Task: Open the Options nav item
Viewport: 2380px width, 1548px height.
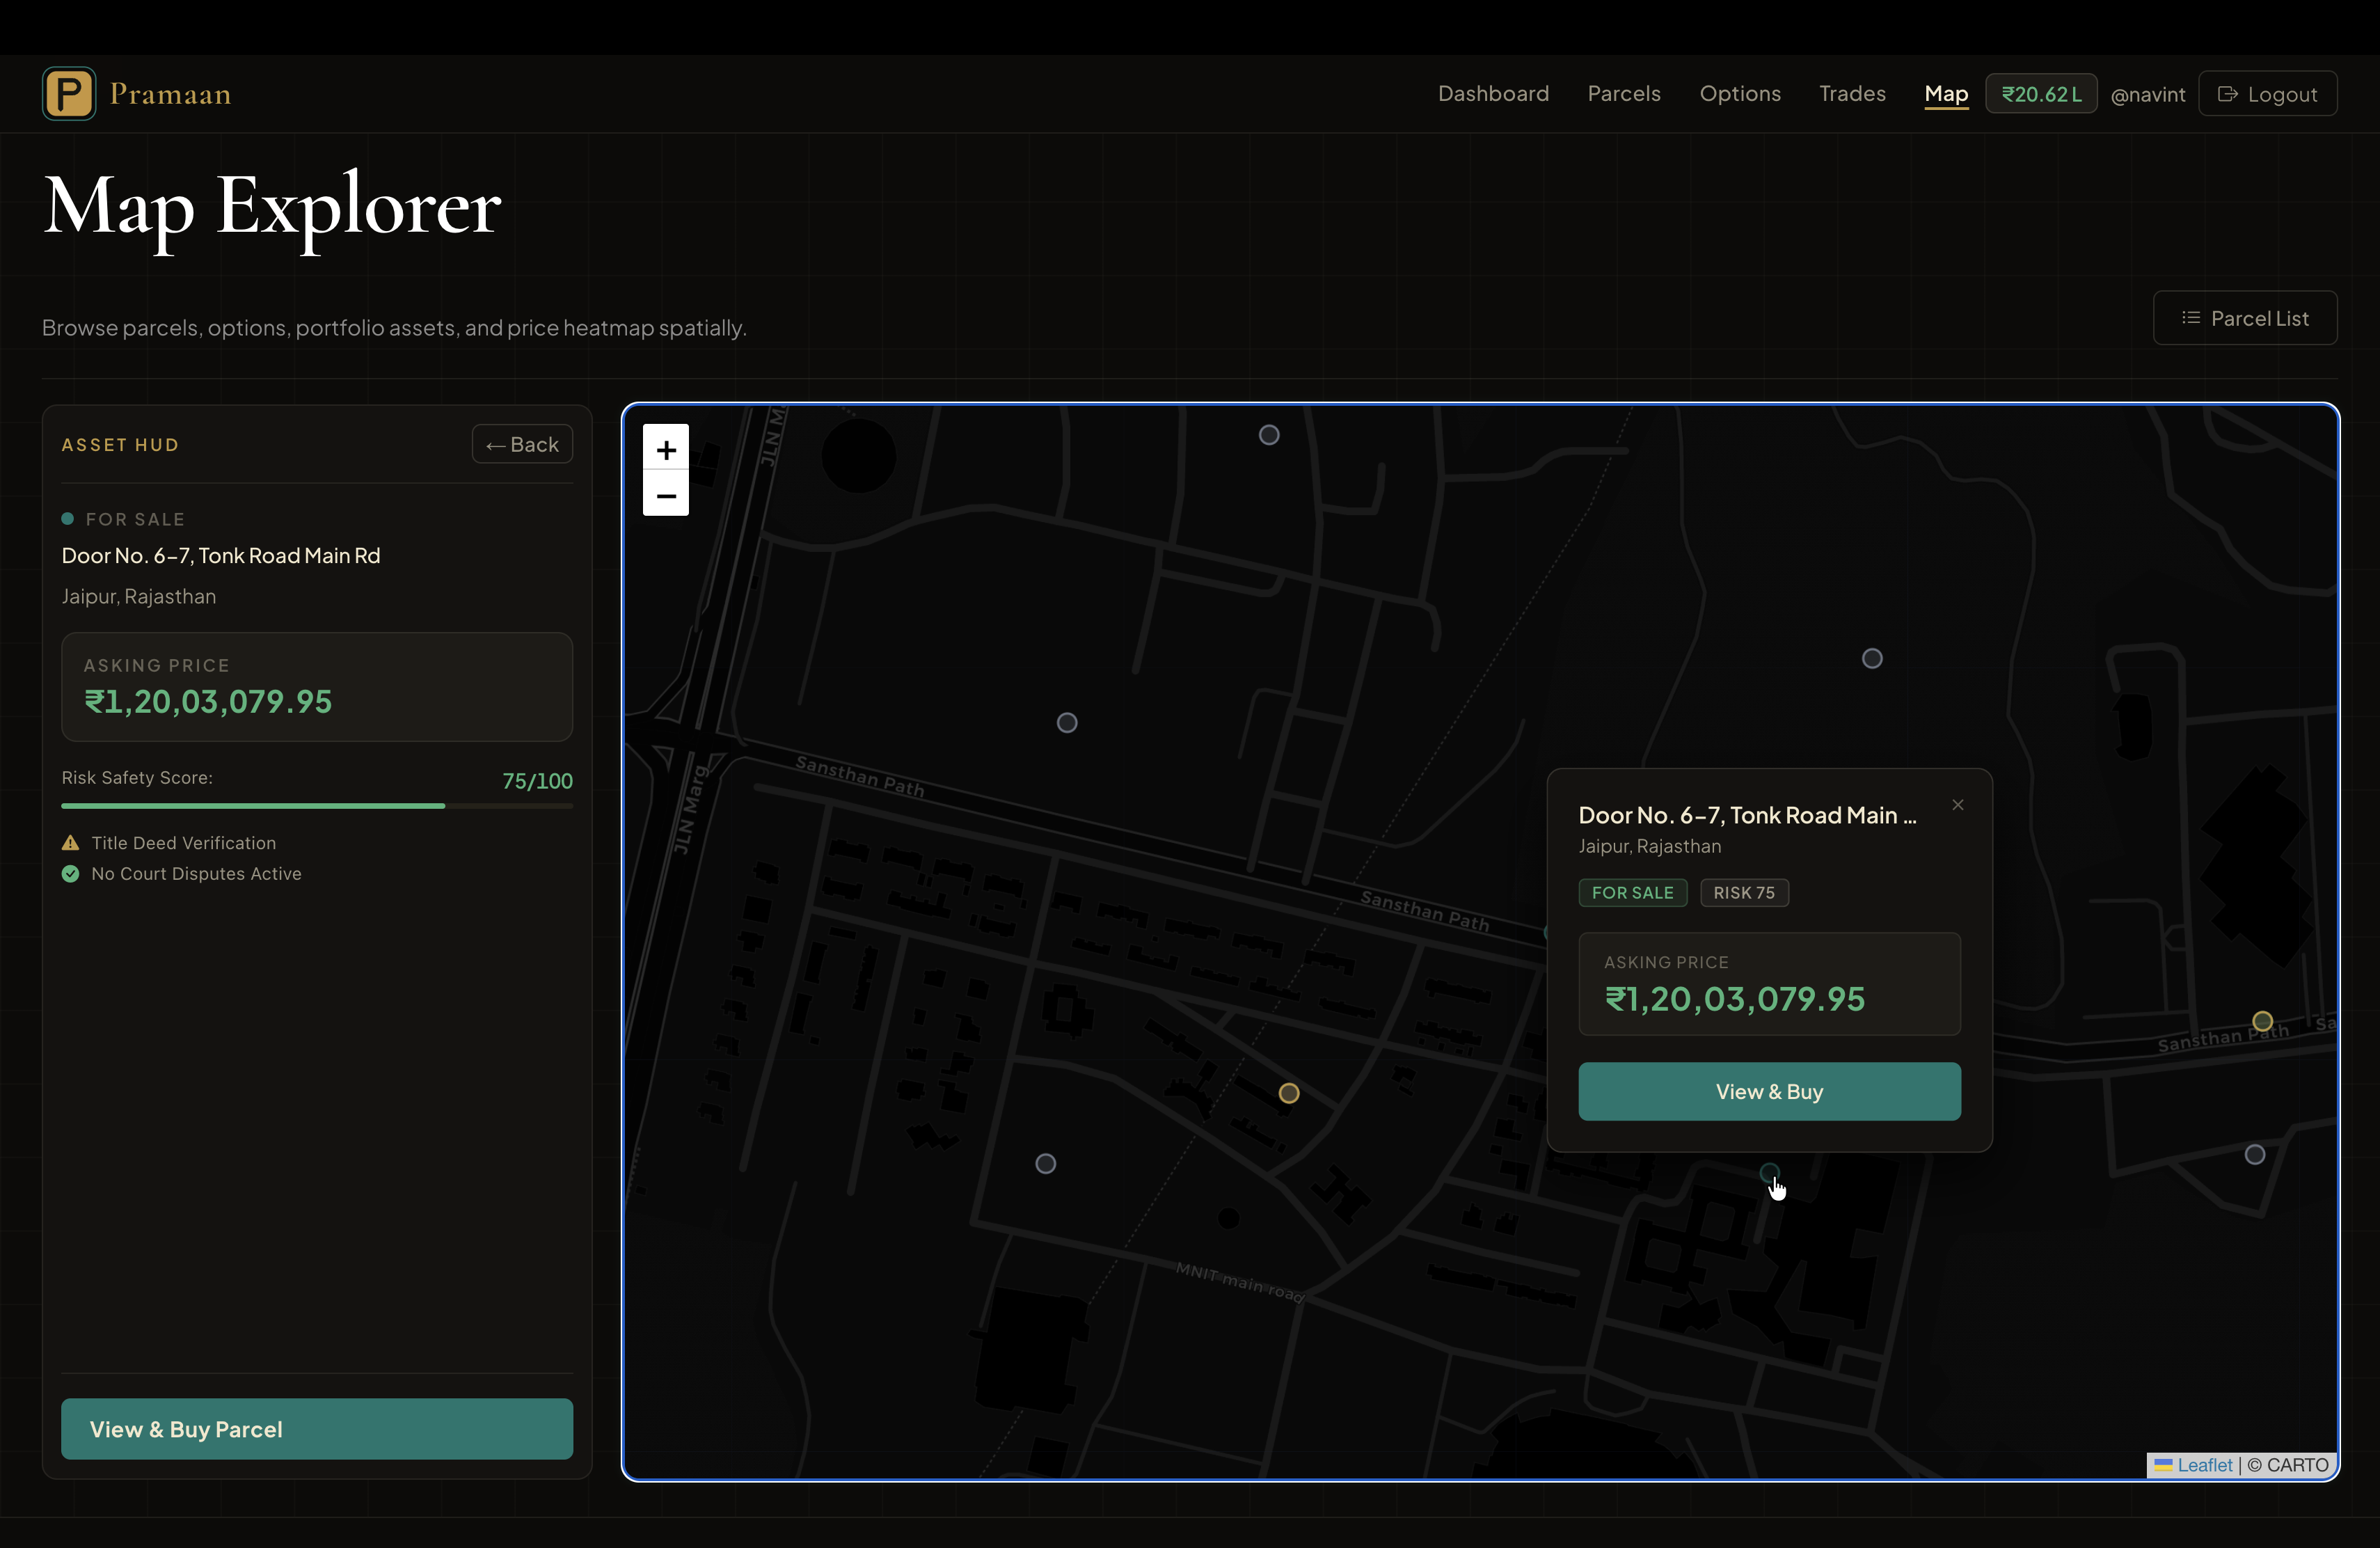Action: point(1740,93)
